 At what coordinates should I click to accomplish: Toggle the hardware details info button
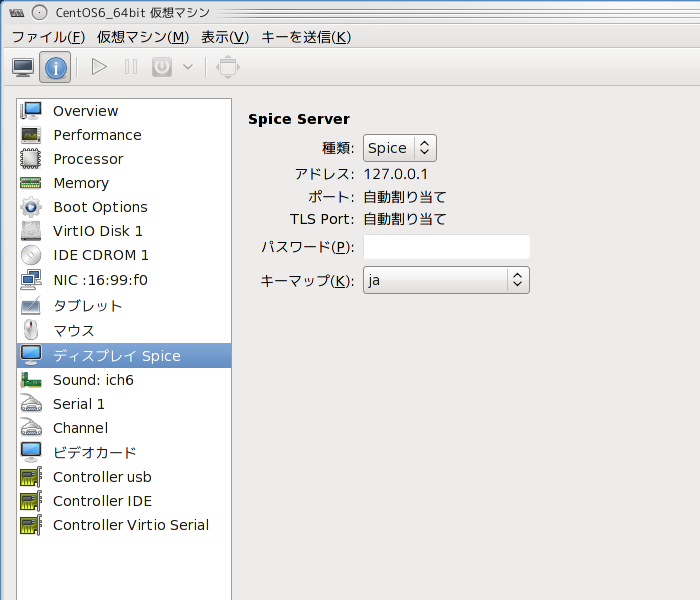pyautogui.click(x=55, y=67)
